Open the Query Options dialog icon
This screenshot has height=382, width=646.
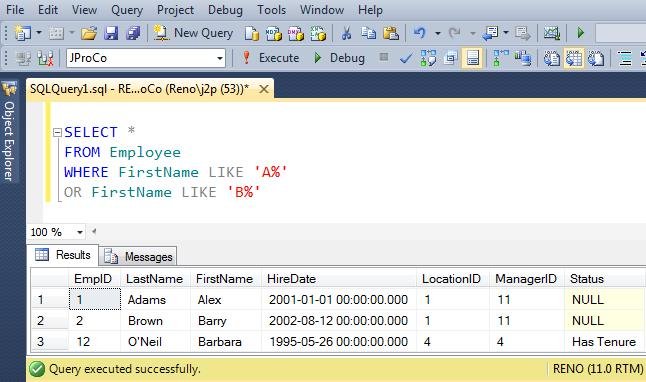point(450,59)
